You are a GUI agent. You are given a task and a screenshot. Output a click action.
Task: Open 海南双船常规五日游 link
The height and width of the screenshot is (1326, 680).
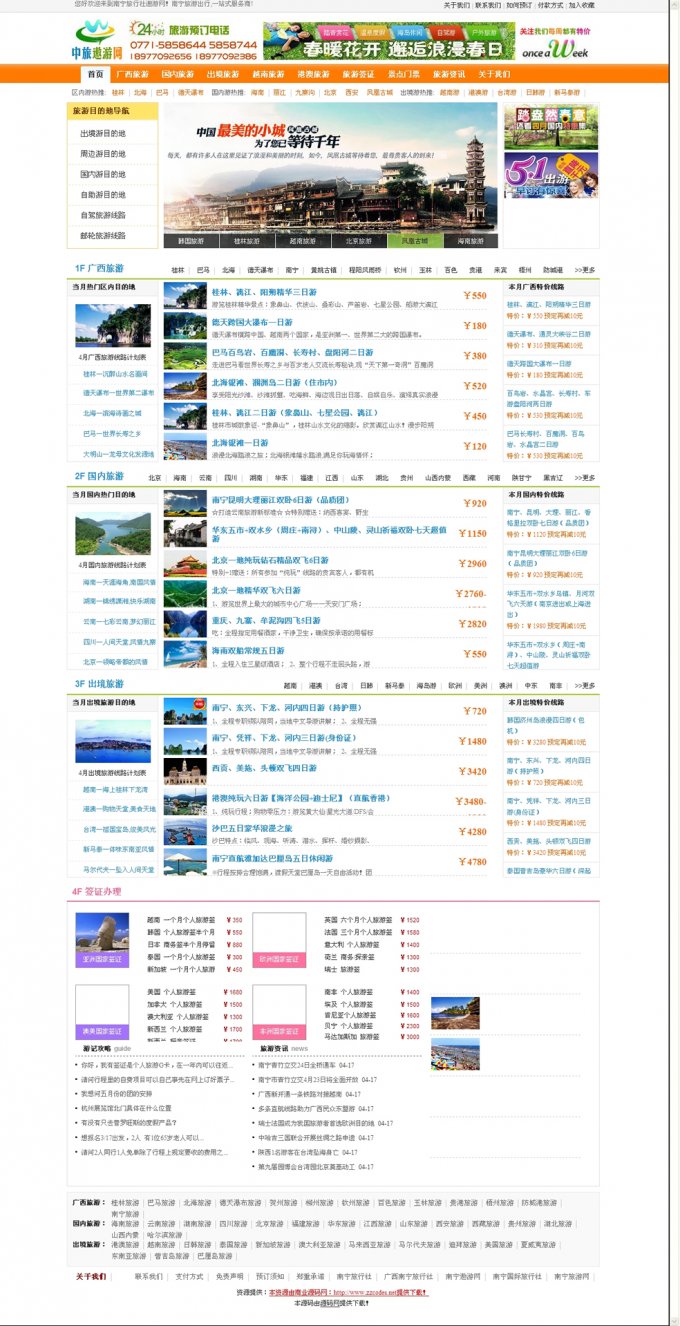(x=248, y=650)
